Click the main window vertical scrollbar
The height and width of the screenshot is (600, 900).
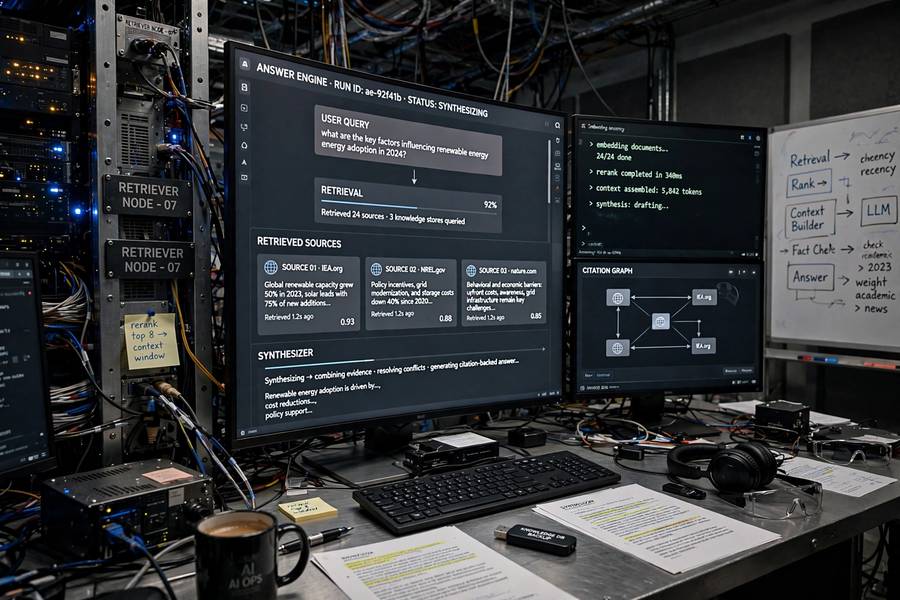(549, 170)
